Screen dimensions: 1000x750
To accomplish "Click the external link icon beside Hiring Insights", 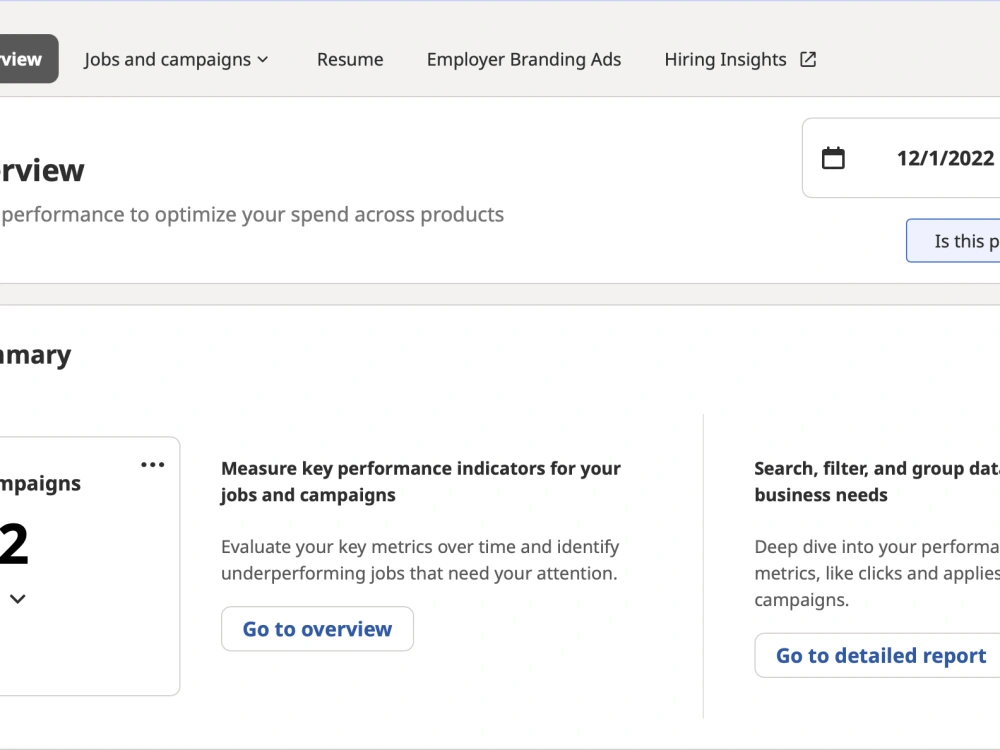I will tap(807, 59).
